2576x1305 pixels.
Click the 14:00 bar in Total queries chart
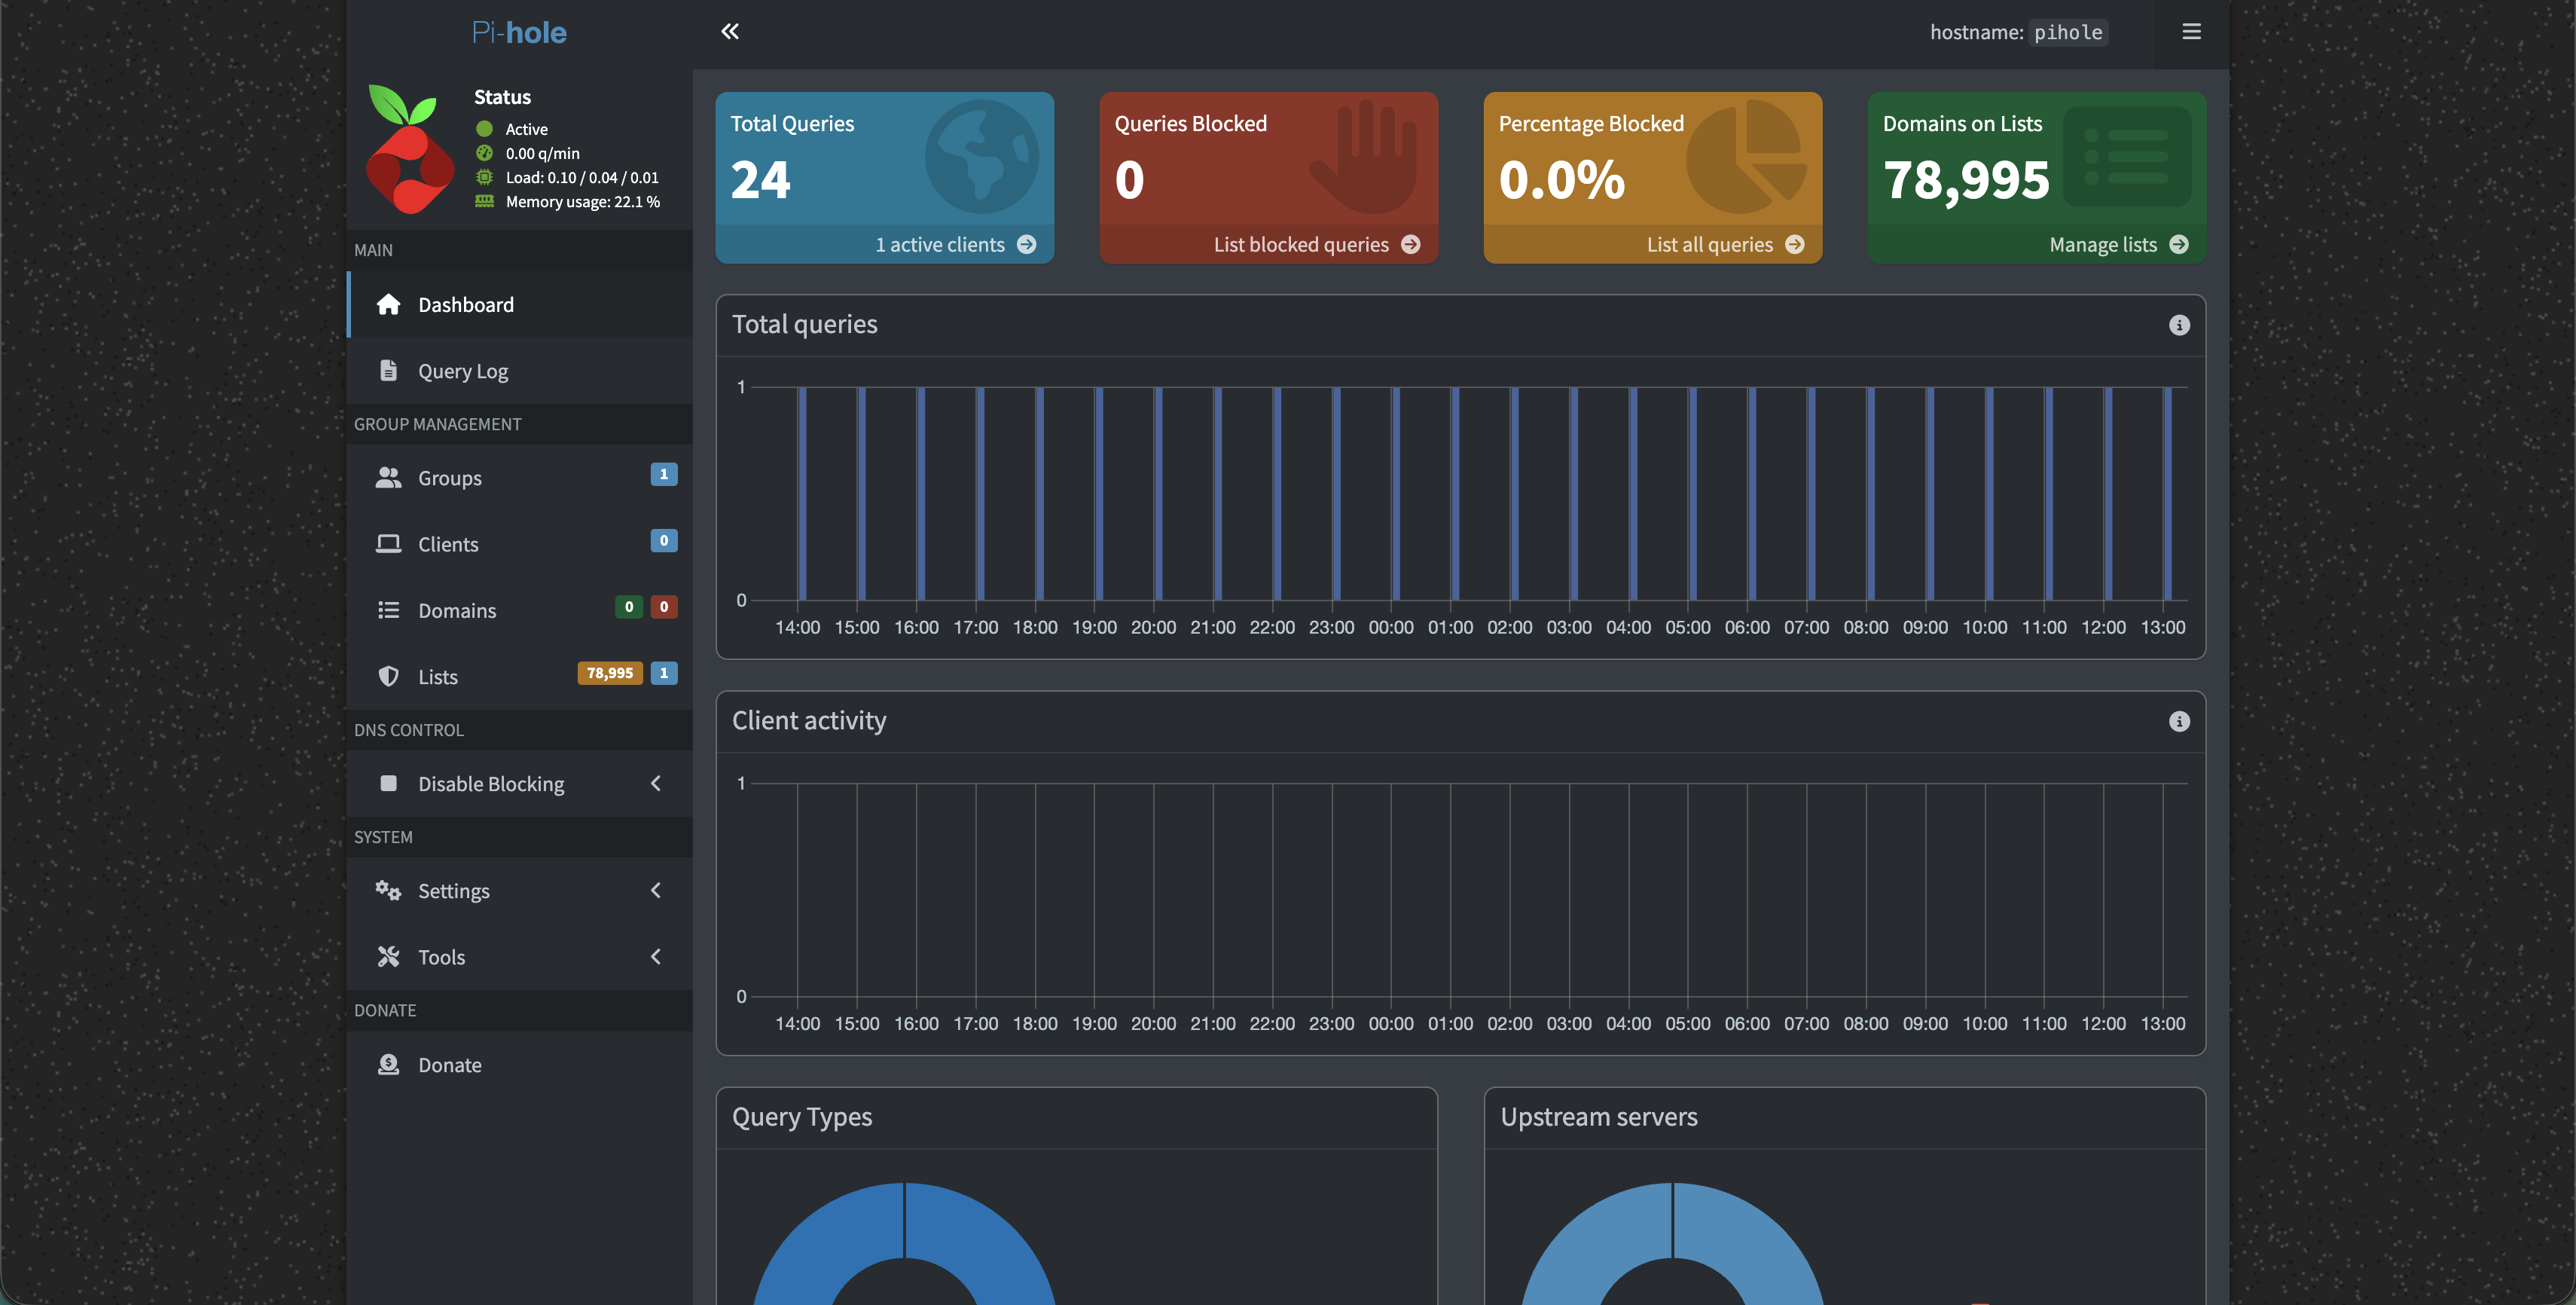[x=802, y=493]
